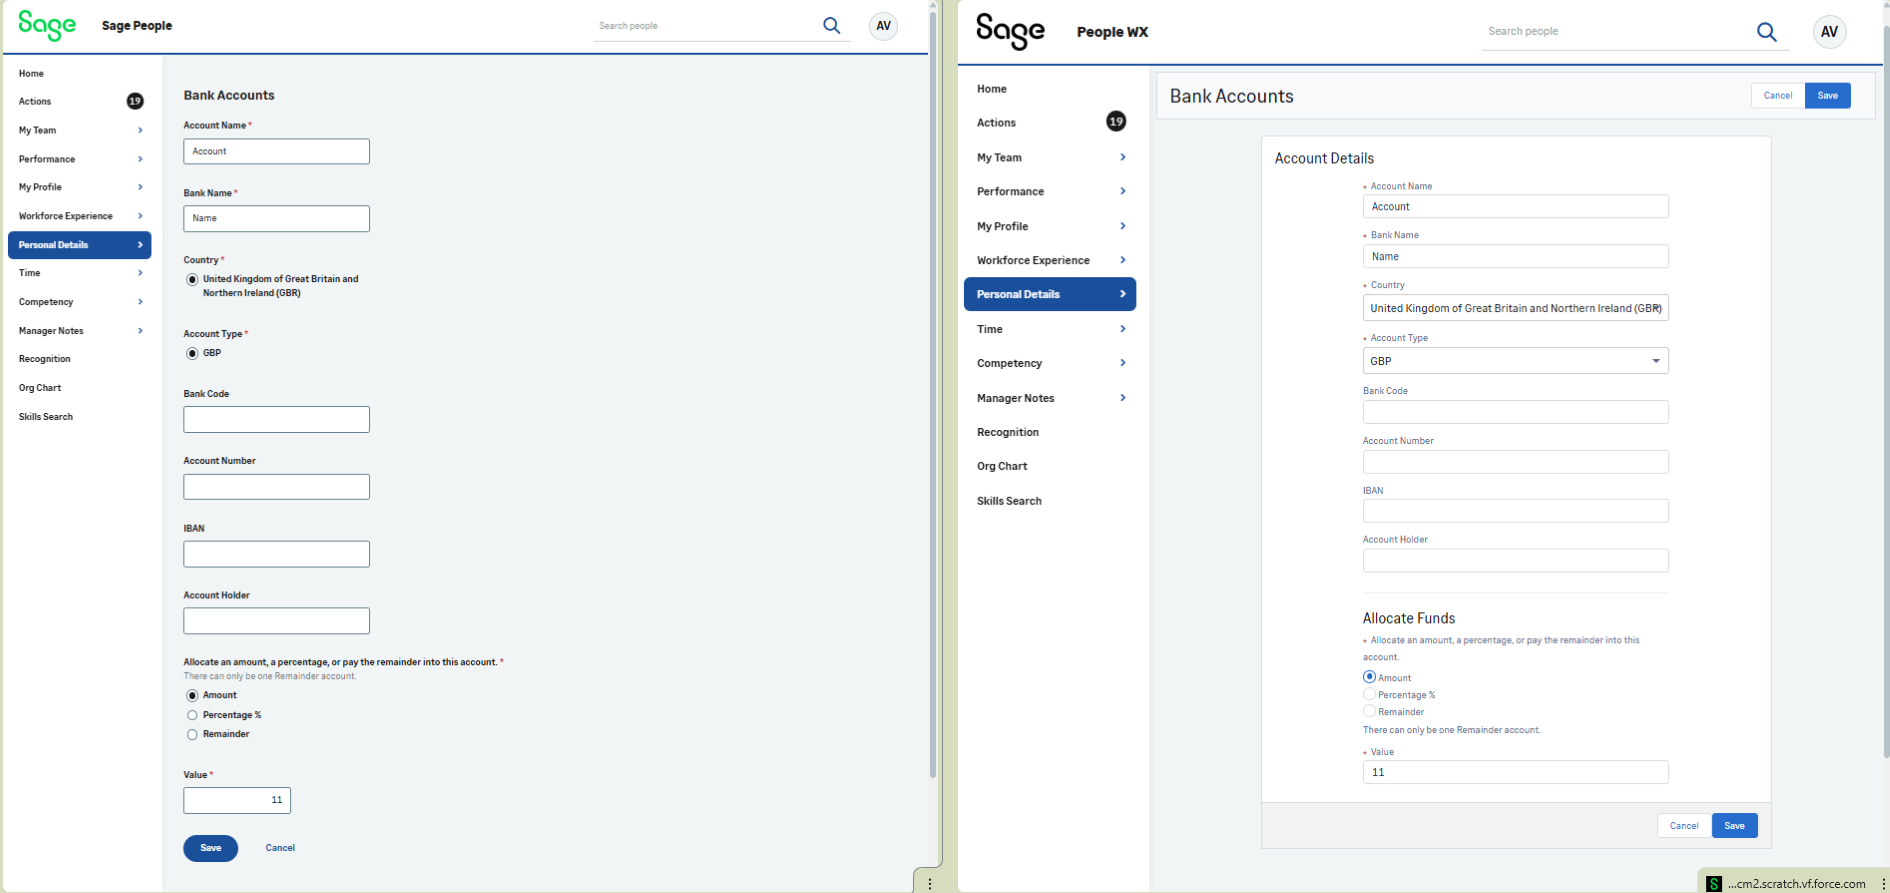Click bottom Save button in People WX form

pyautogui.click(x=1735, y=826)
